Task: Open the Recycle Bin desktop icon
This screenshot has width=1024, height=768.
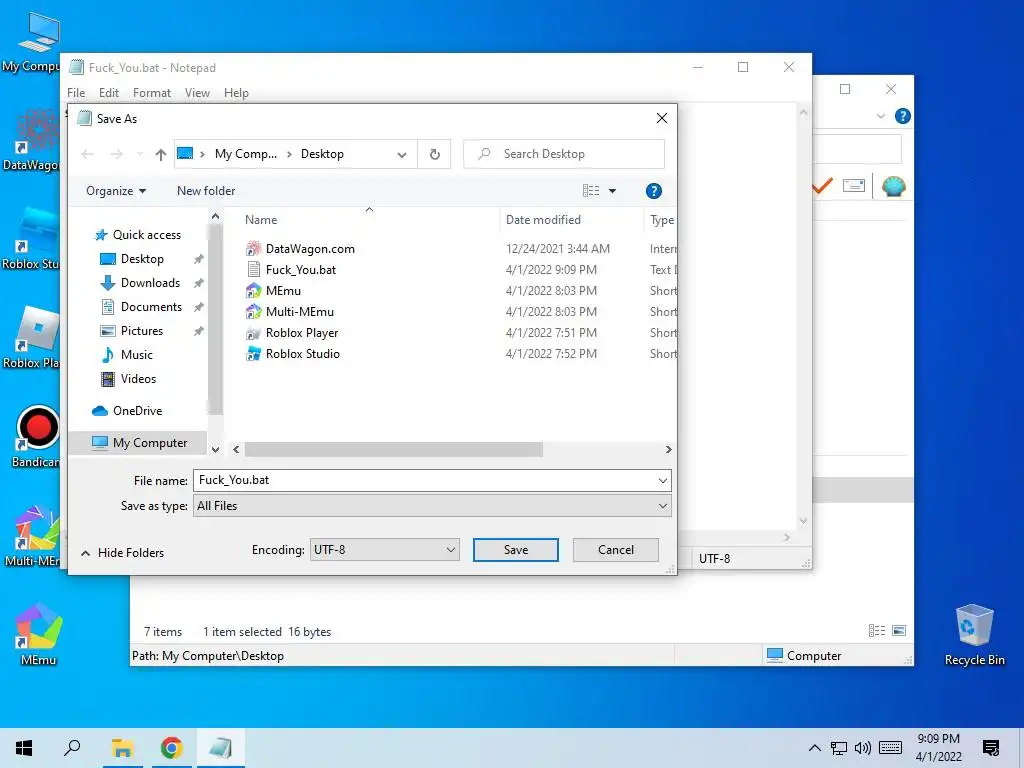Action: coord(974,634)
